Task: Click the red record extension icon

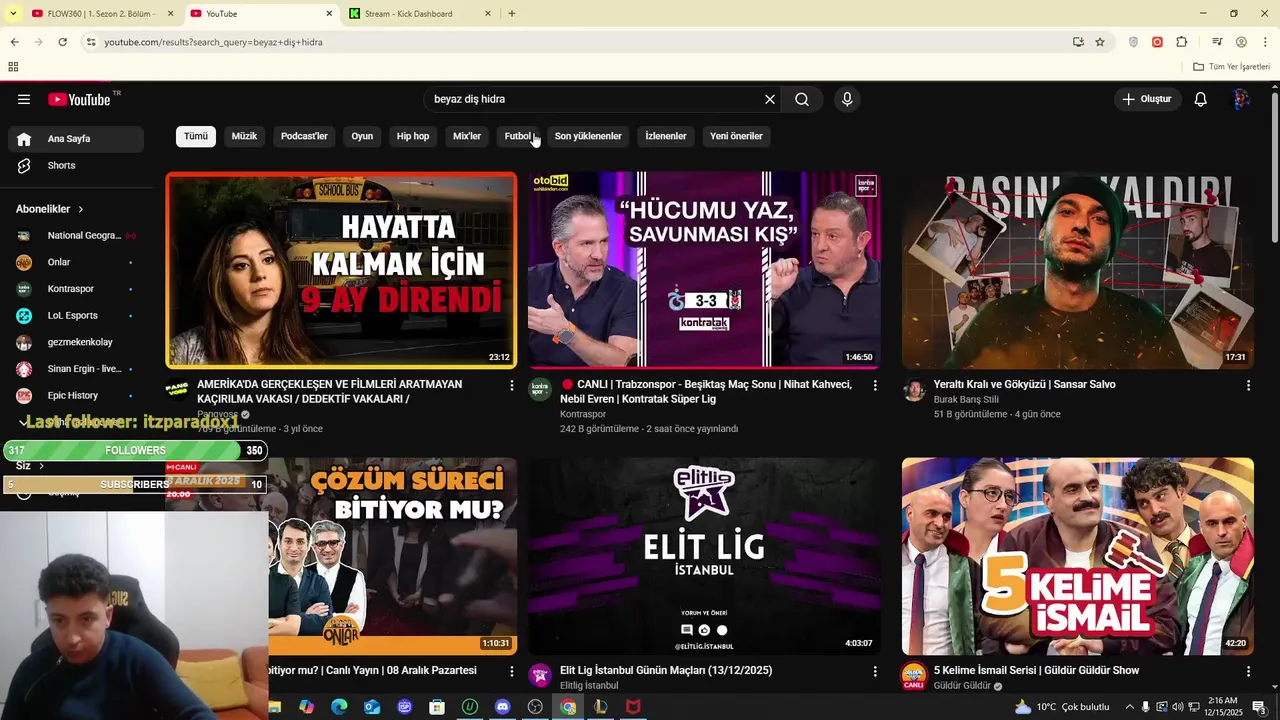Action: pos(1157,42)
